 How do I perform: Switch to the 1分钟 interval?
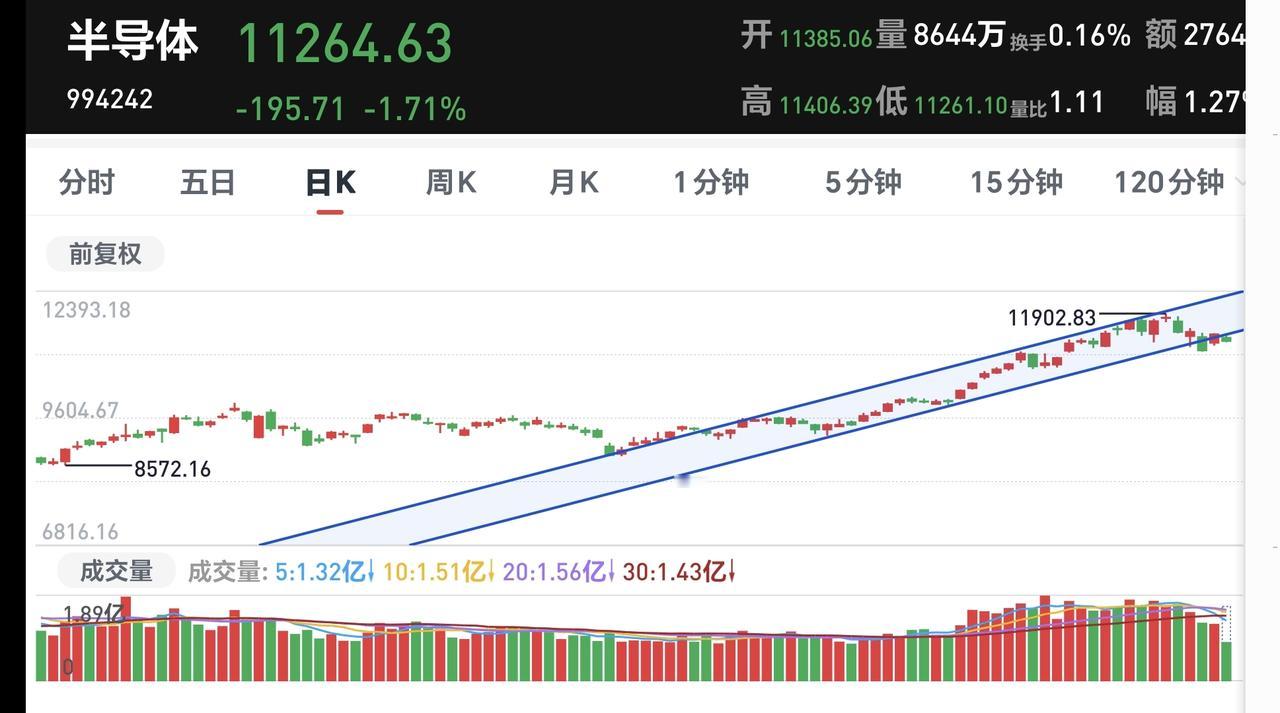tap(711, 182)
